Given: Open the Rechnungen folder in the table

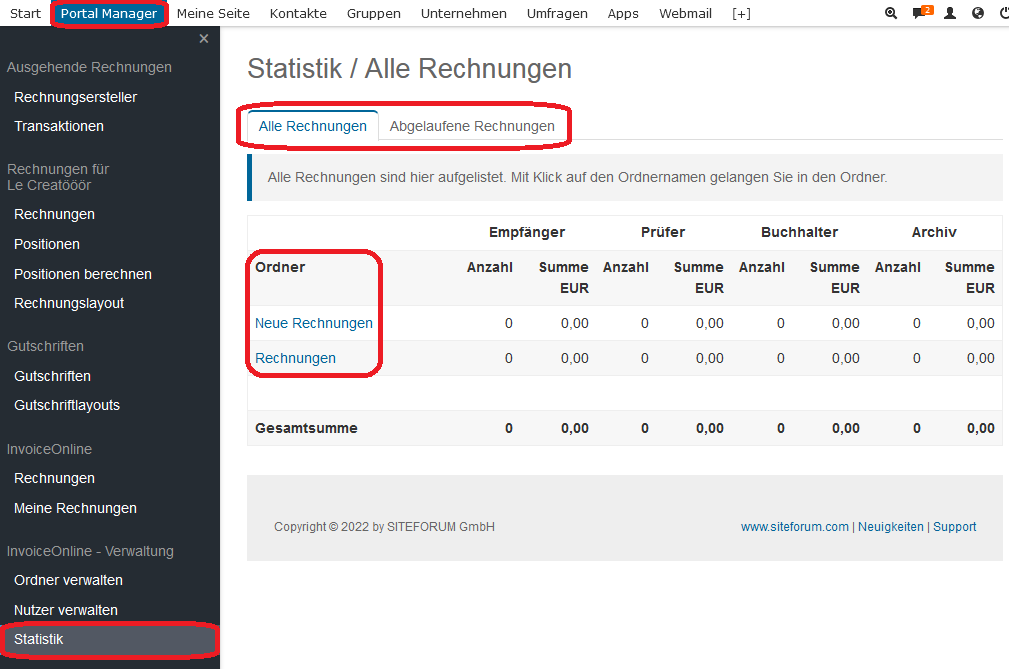Looking at the screenshot, I should (x=295, y=358).
